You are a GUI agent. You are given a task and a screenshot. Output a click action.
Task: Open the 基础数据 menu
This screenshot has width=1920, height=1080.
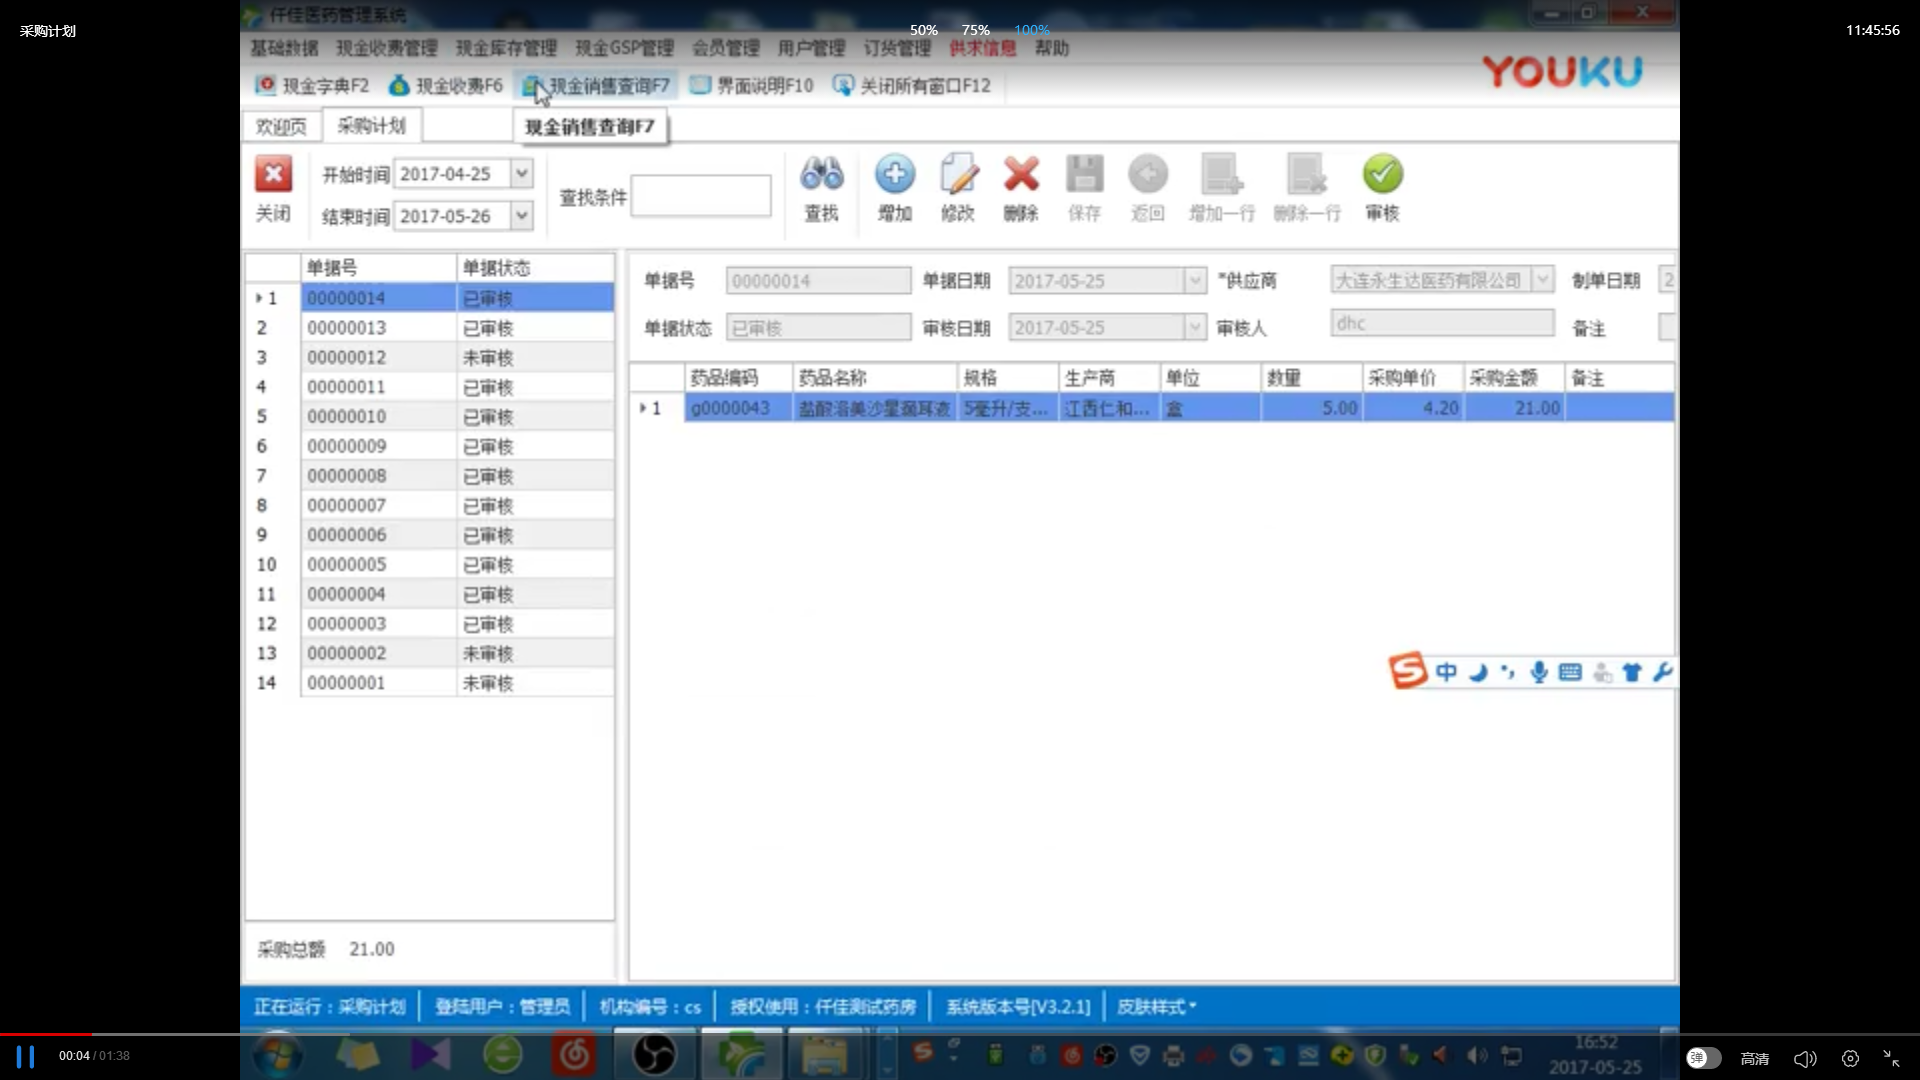tap(284, 48)
